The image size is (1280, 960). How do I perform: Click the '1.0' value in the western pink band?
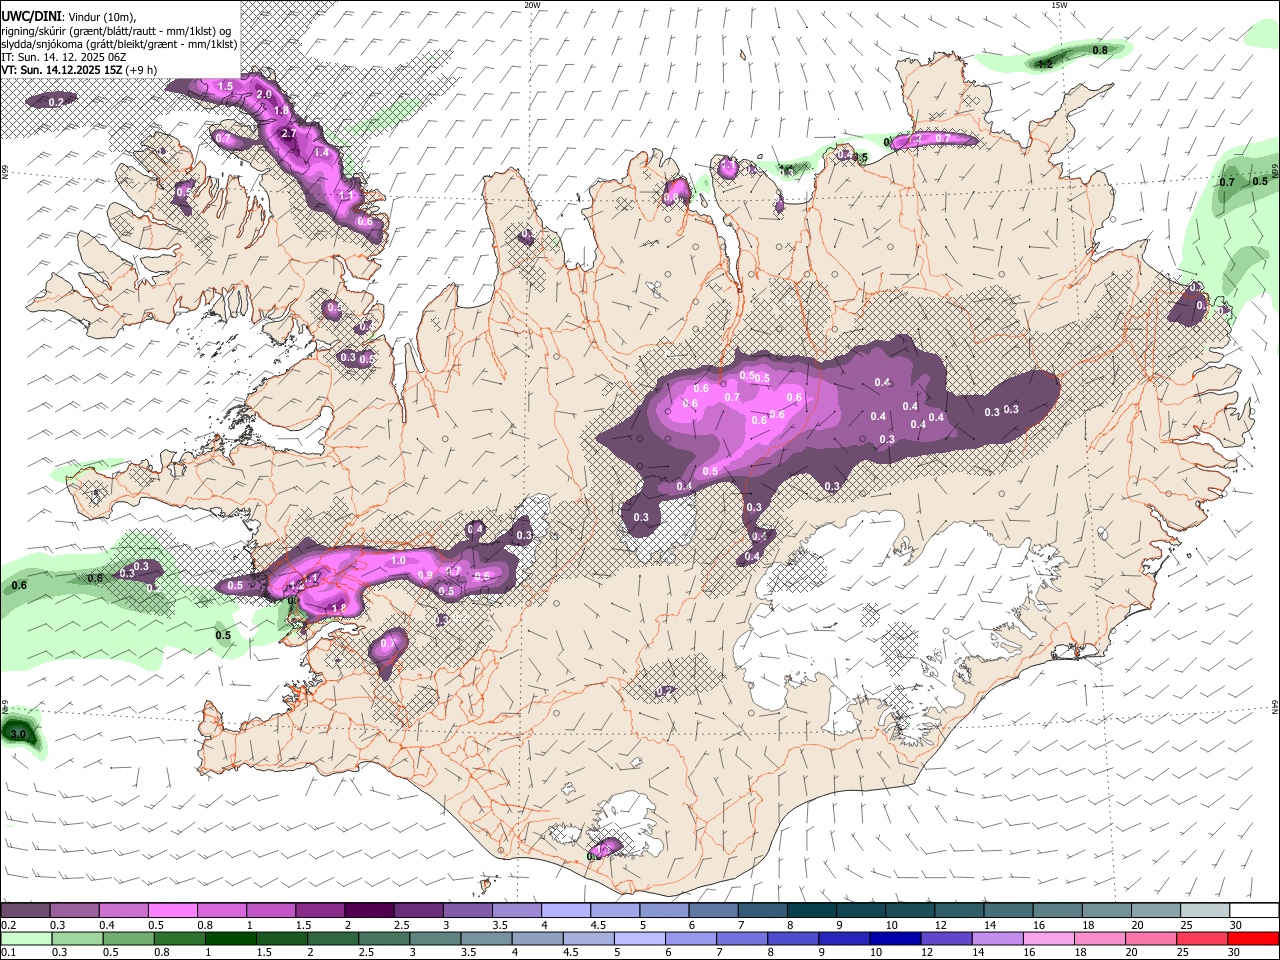(398, 561)
